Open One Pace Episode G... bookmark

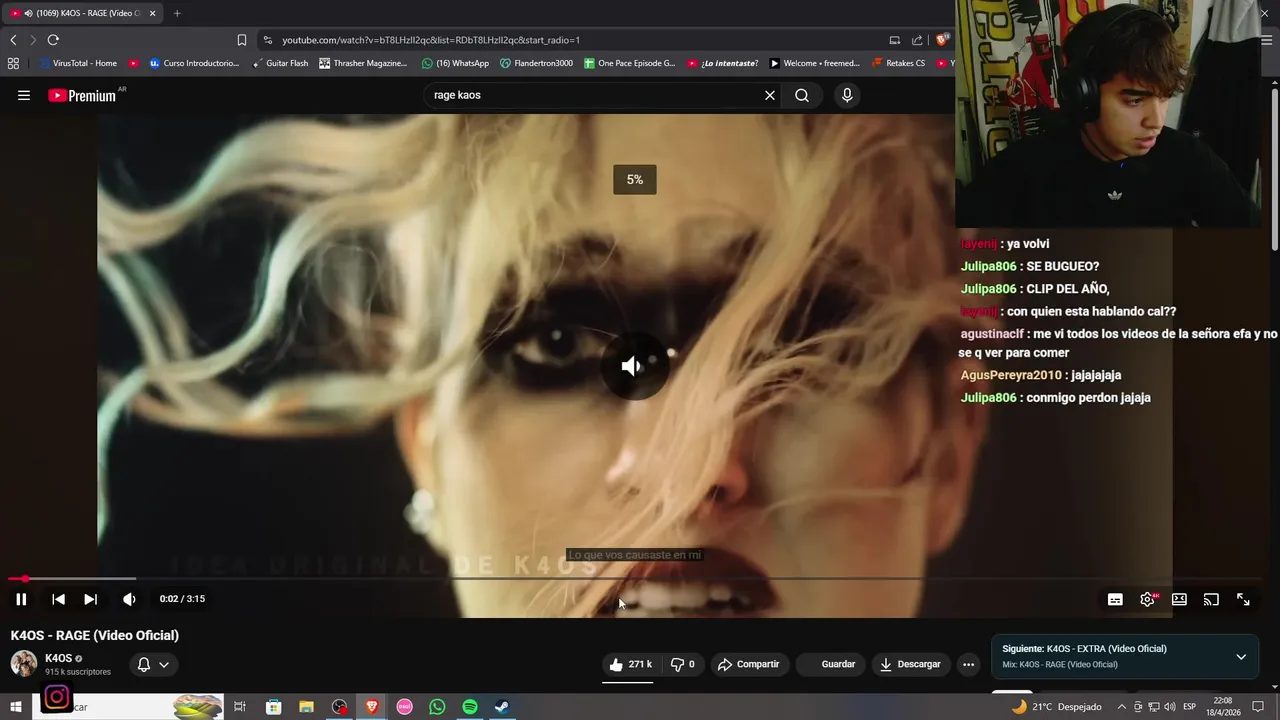(x=629, y=63)
